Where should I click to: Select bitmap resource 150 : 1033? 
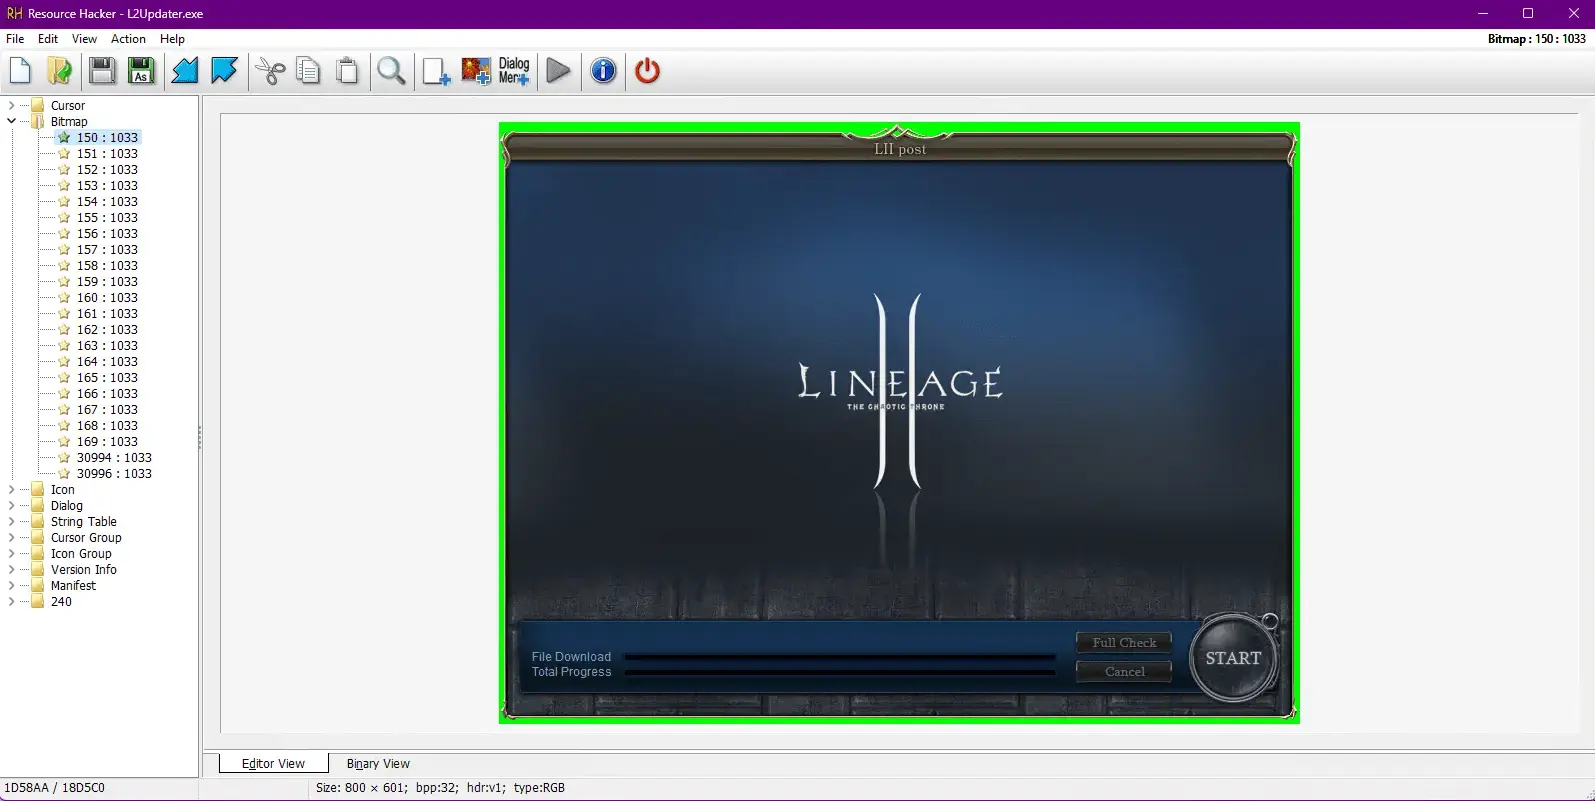tap(107, 137)
